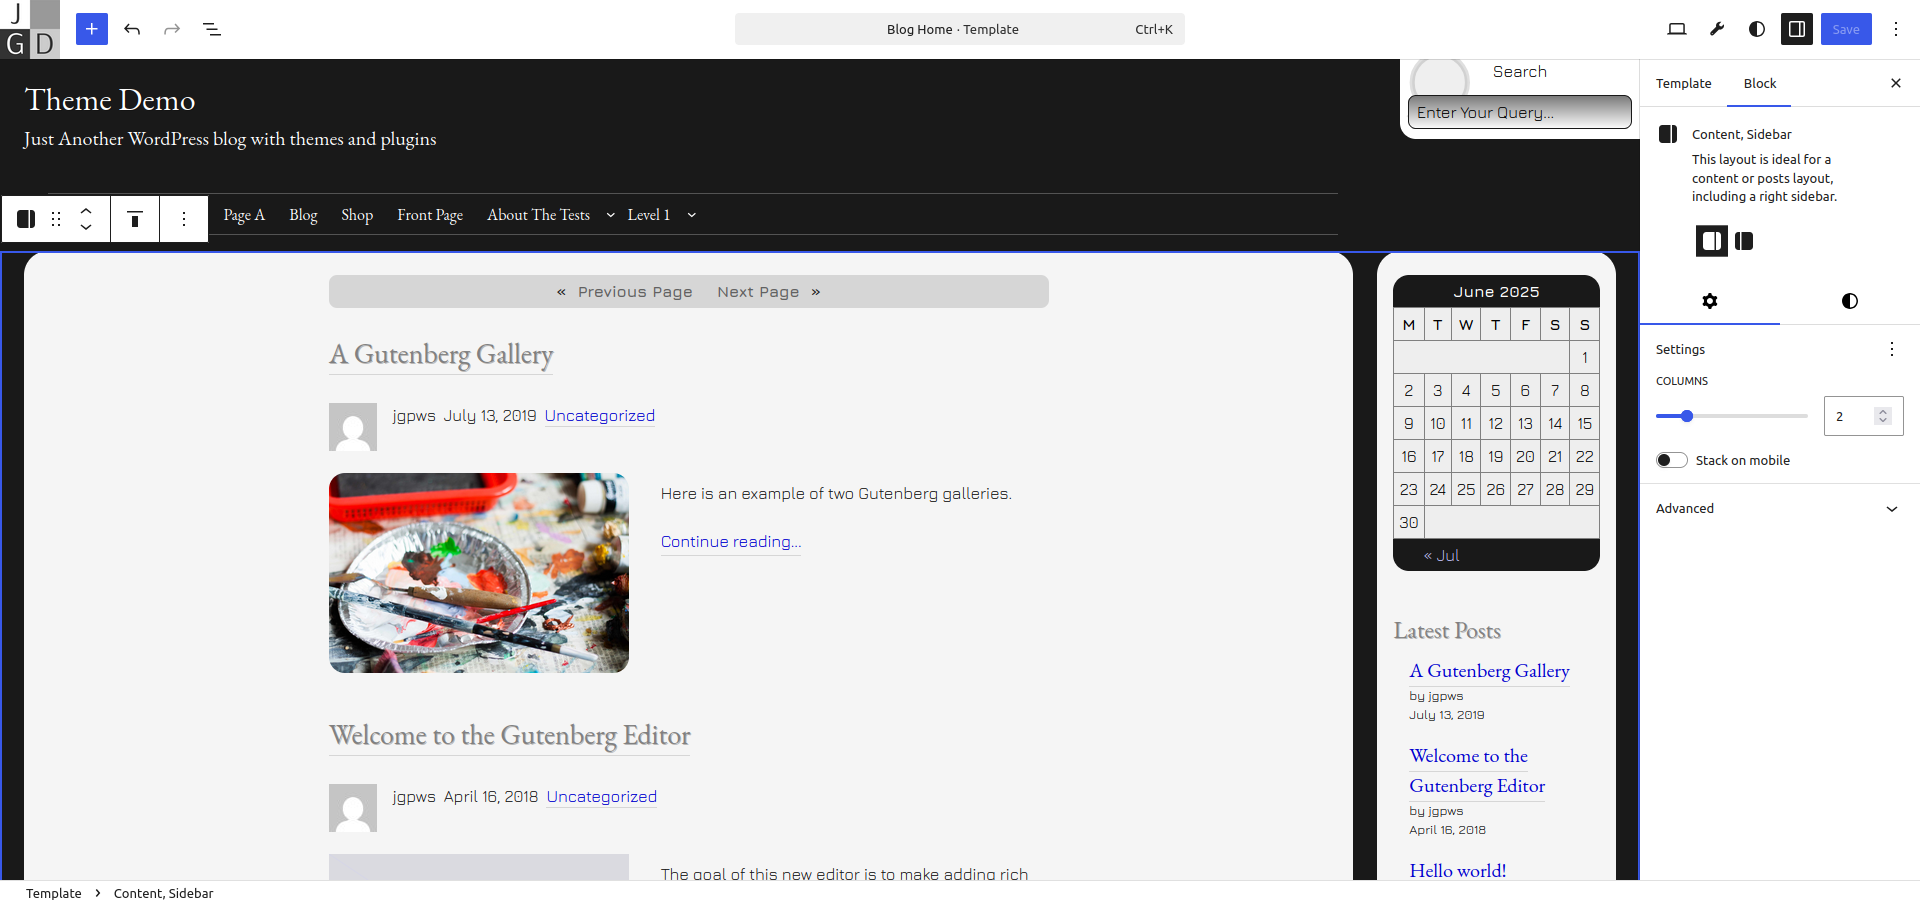Click the Save button
This screenshot has height=904, width=1920.
(x=1845, y=29)
